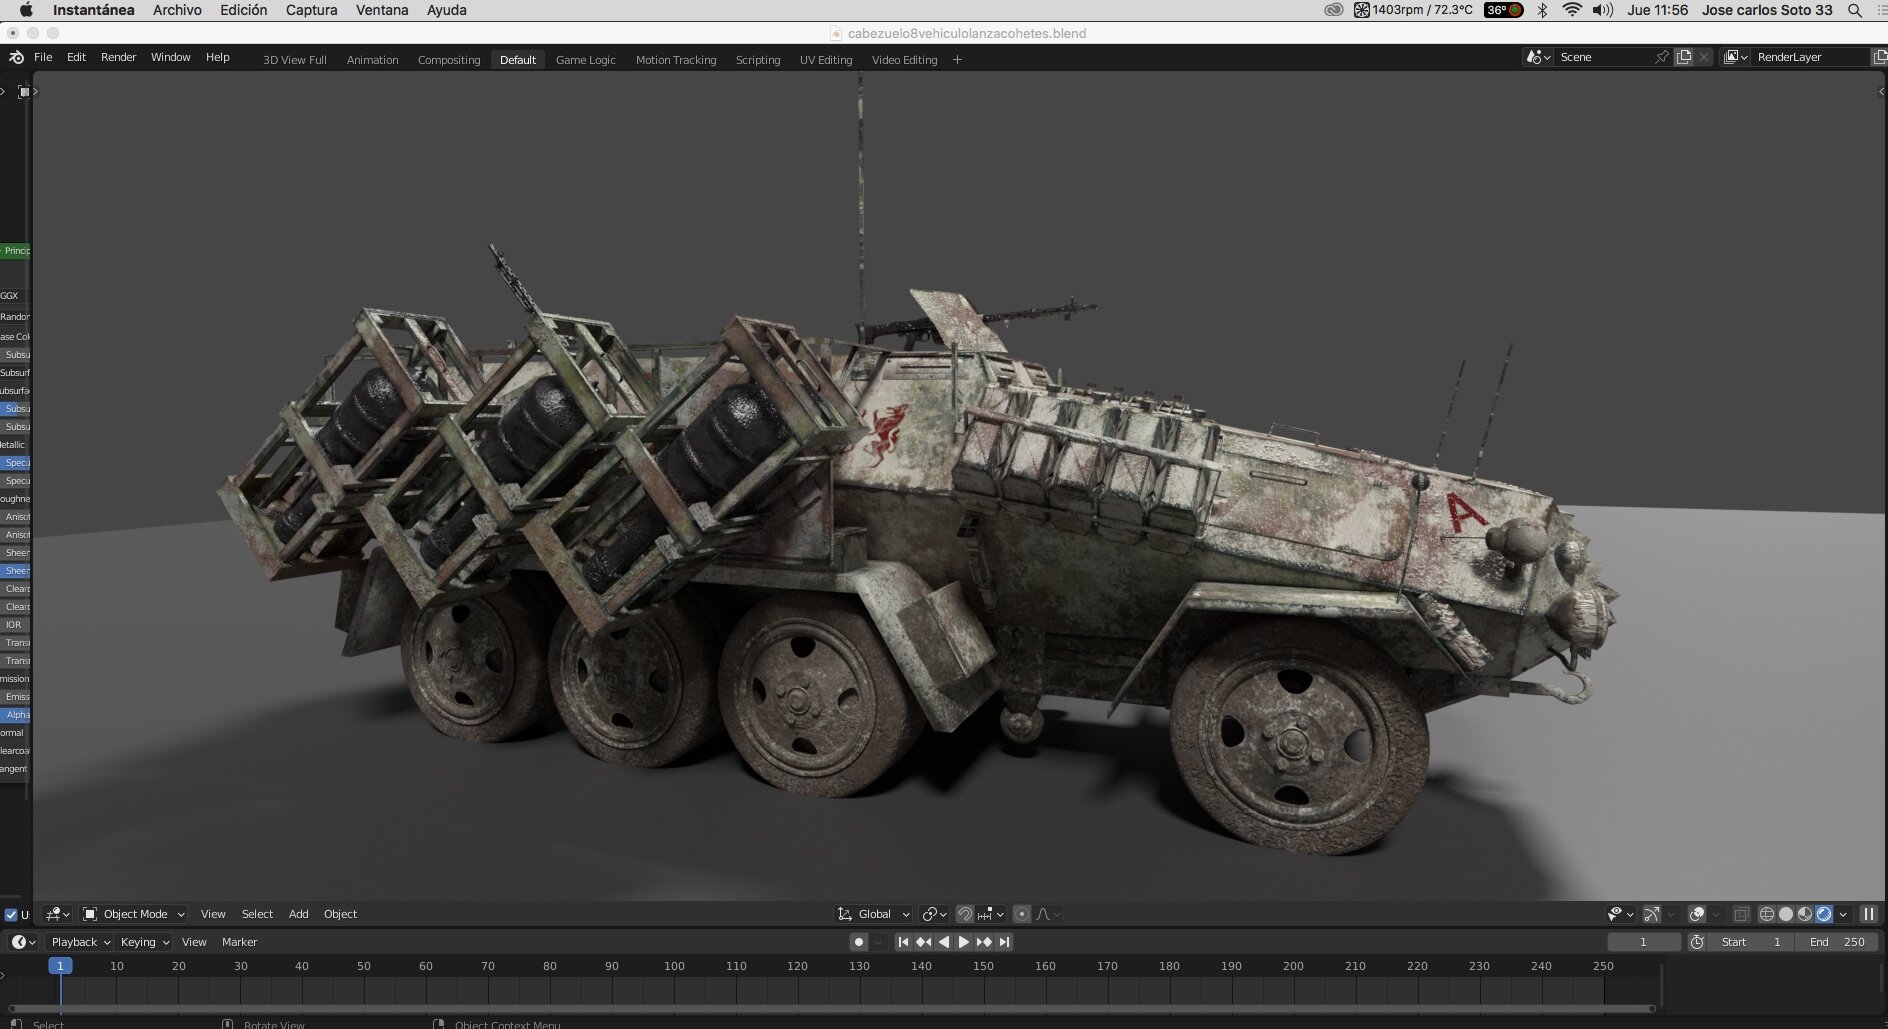Pin the scene to workspace

[1662, 57]
